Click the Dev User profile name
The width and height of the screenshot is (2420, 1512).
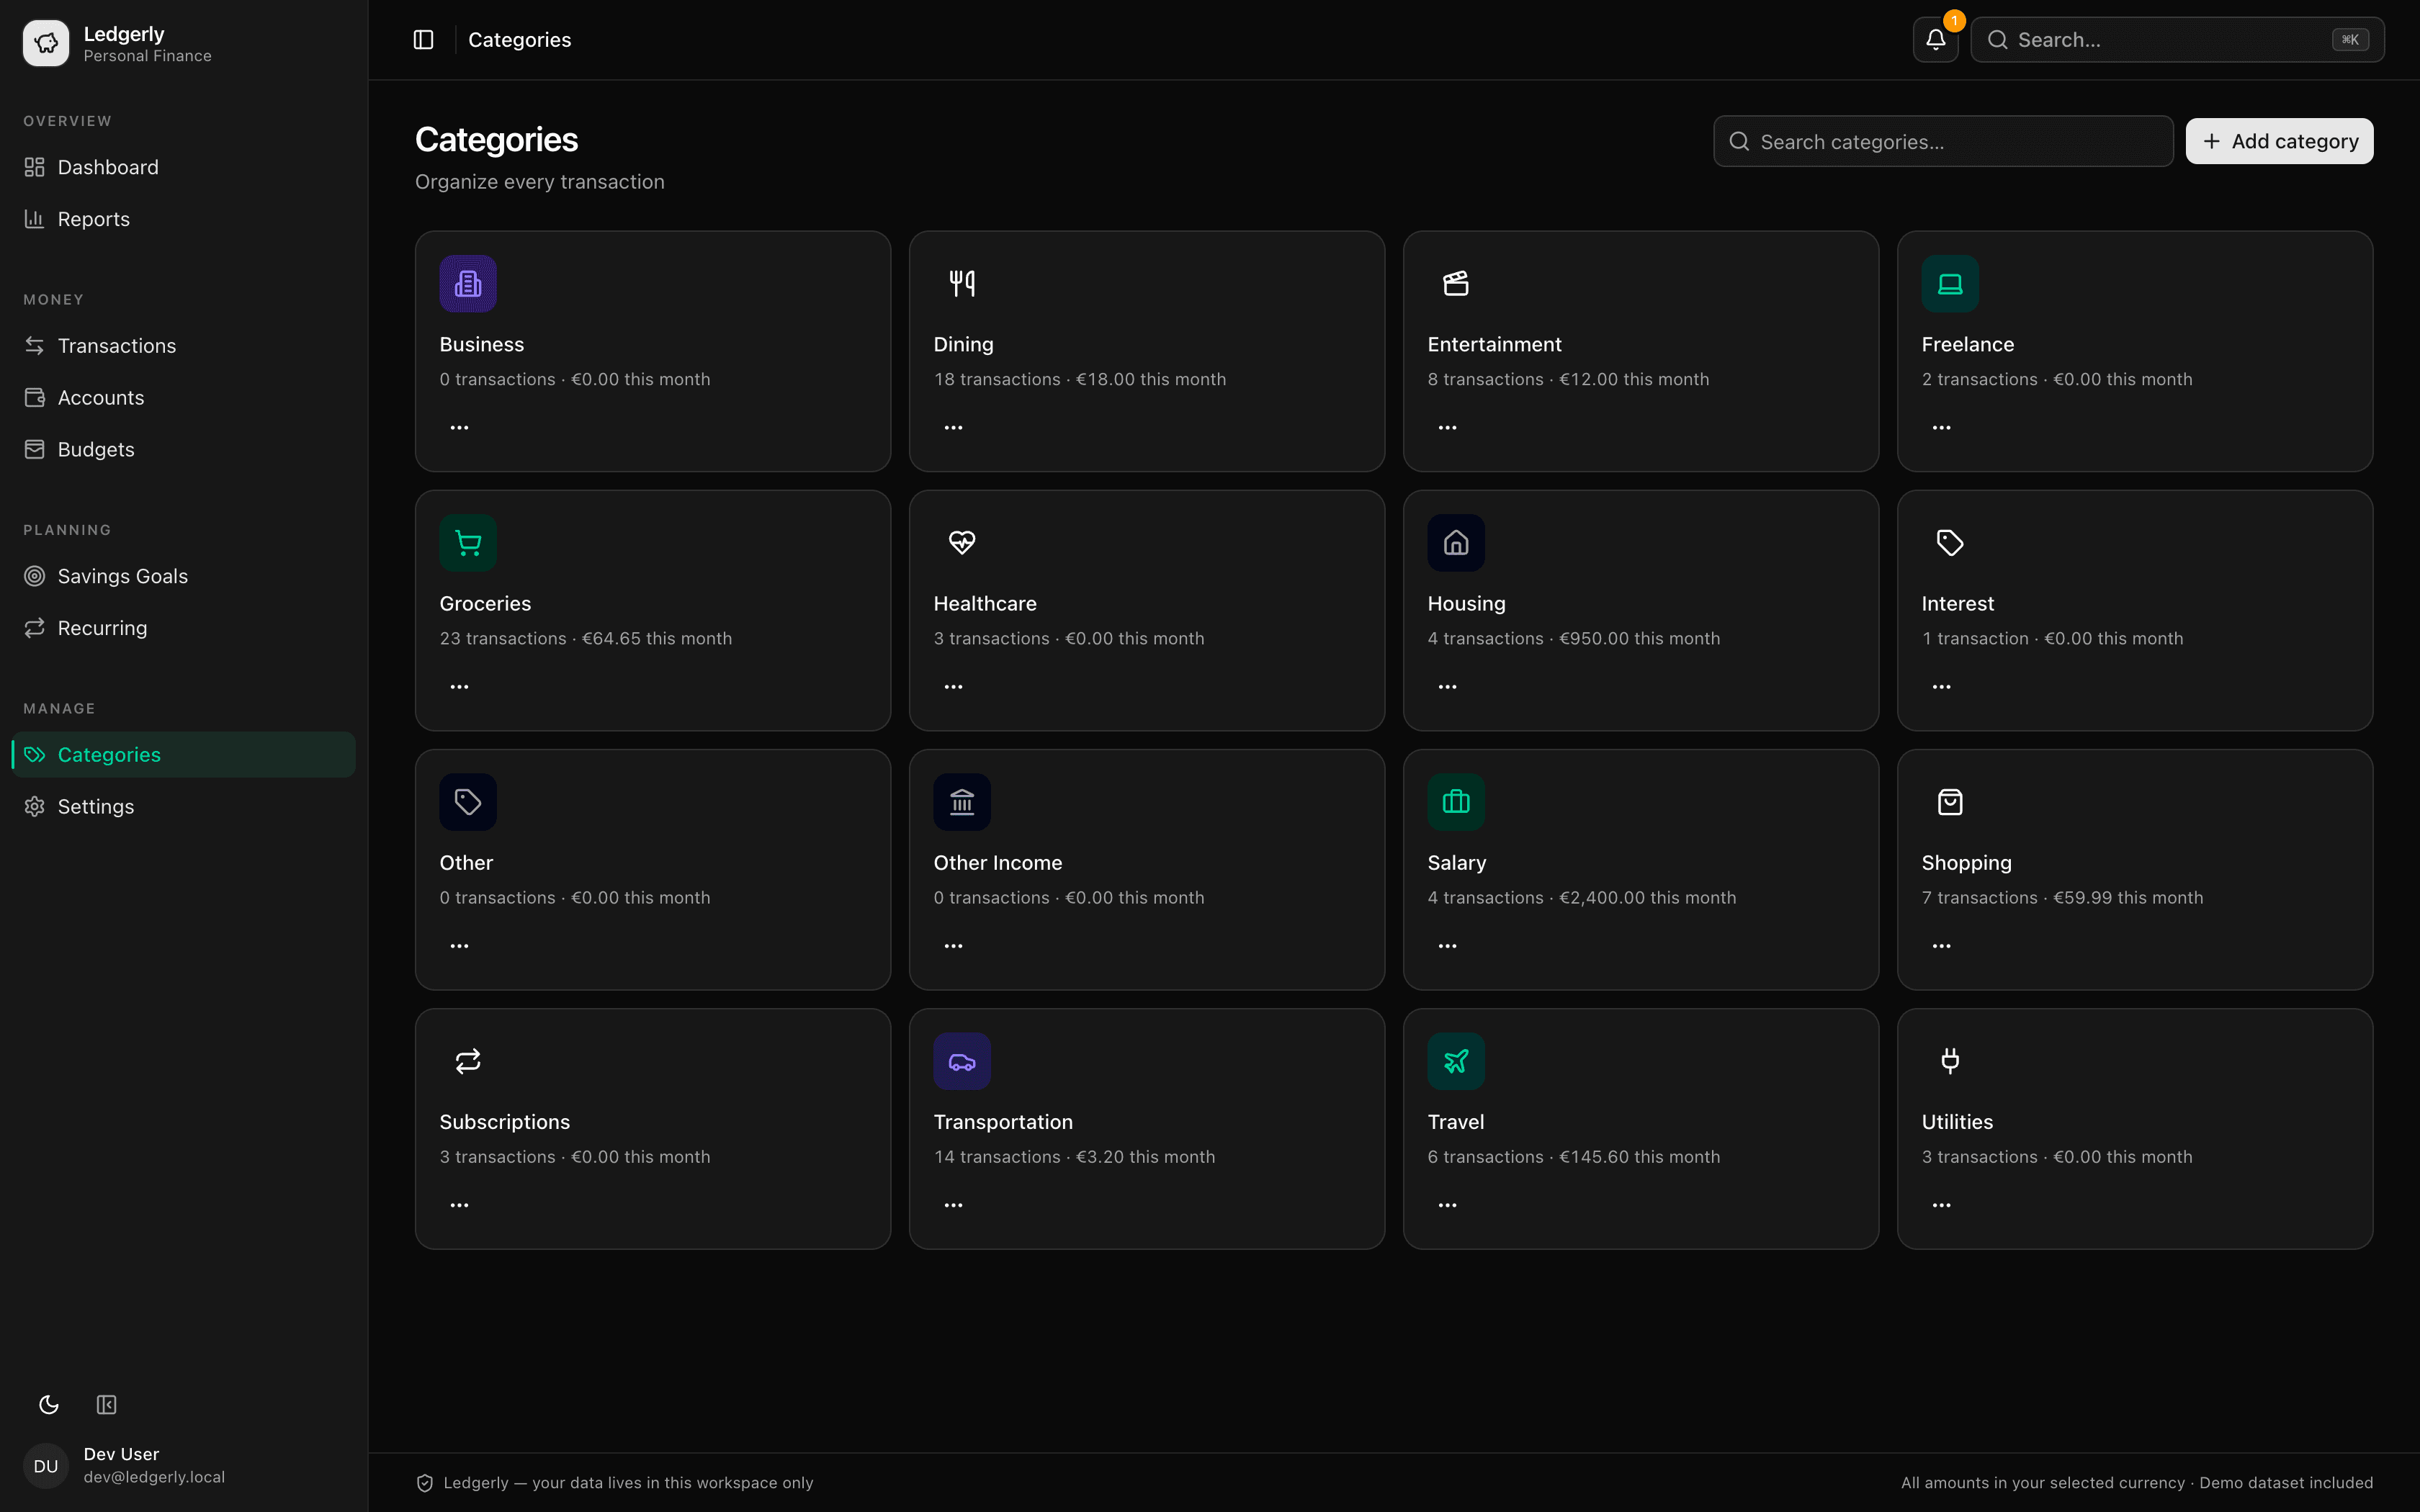(121, 1454)
